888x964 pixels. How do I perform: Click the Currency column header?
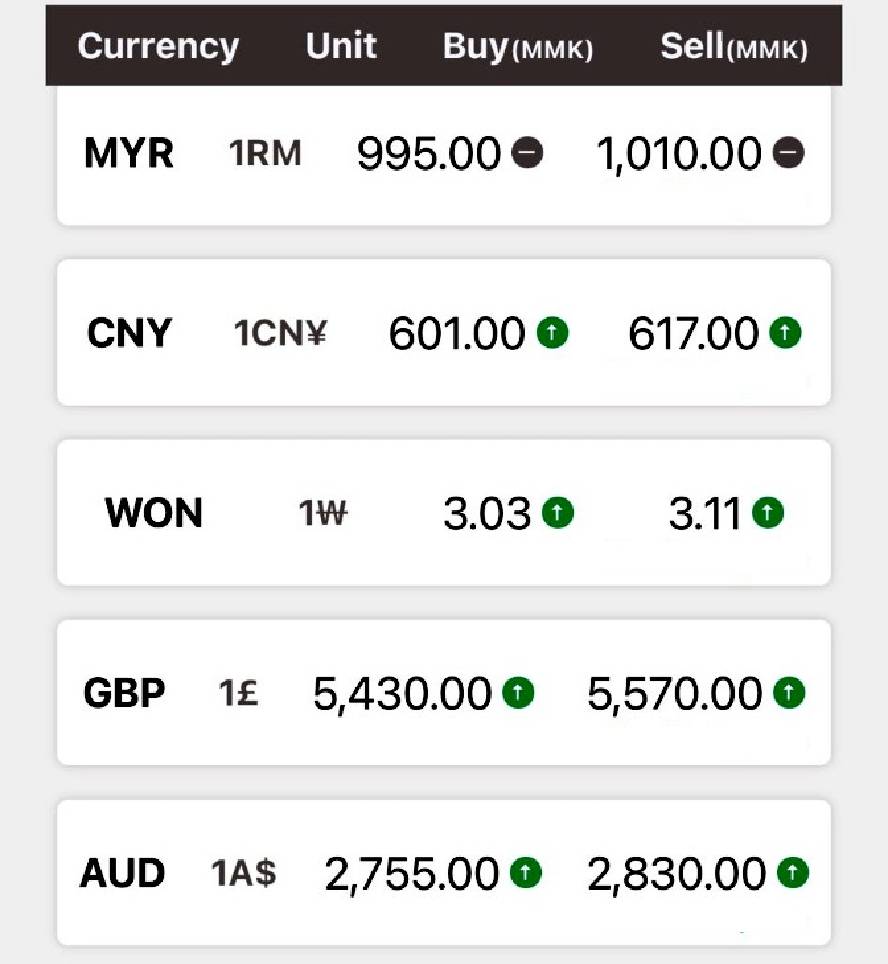[158, 46]
